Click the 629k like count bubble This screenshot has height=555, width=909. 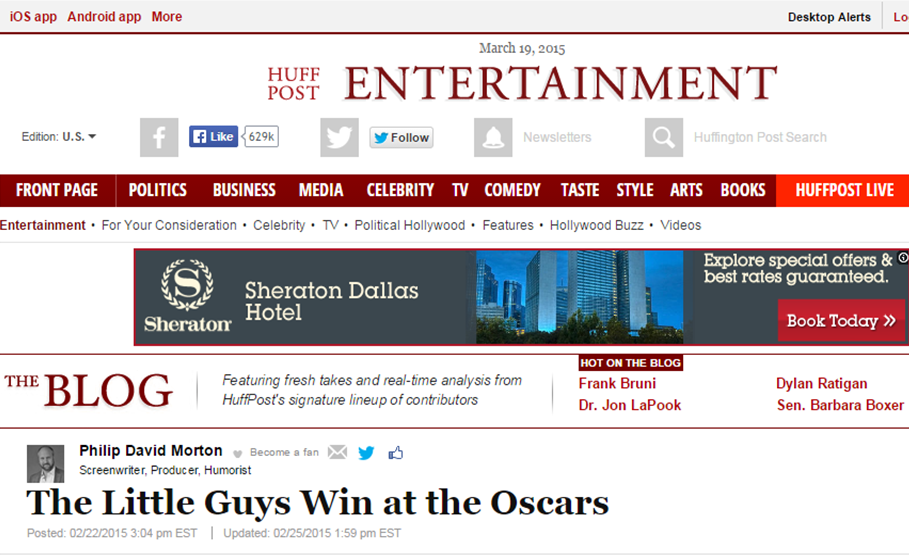(x=261, y=136)
